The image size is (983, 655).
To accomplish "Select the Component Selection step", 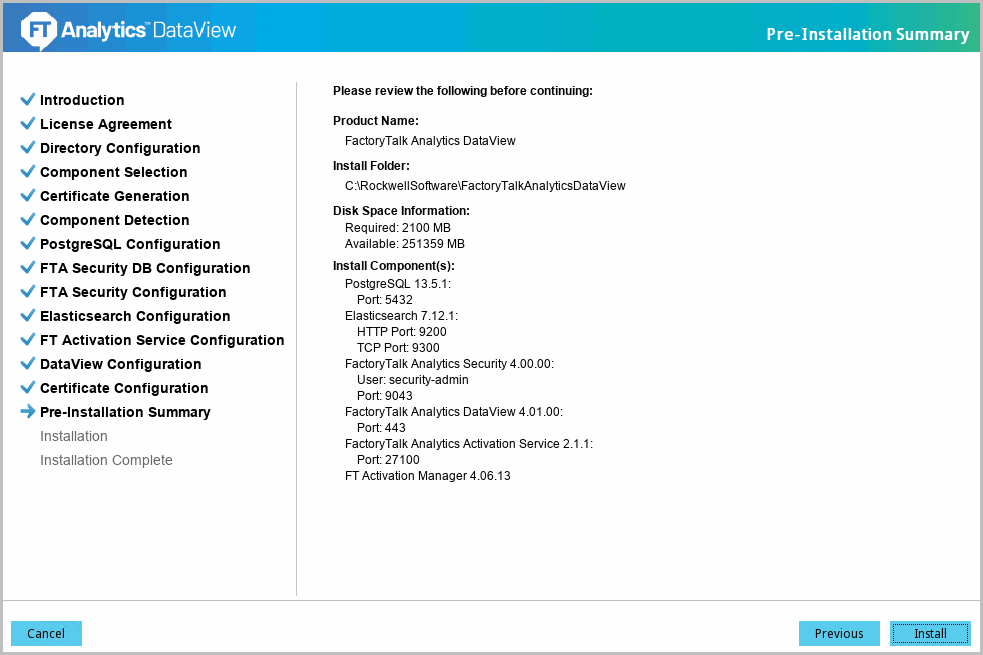I will (x=113, y=172).
